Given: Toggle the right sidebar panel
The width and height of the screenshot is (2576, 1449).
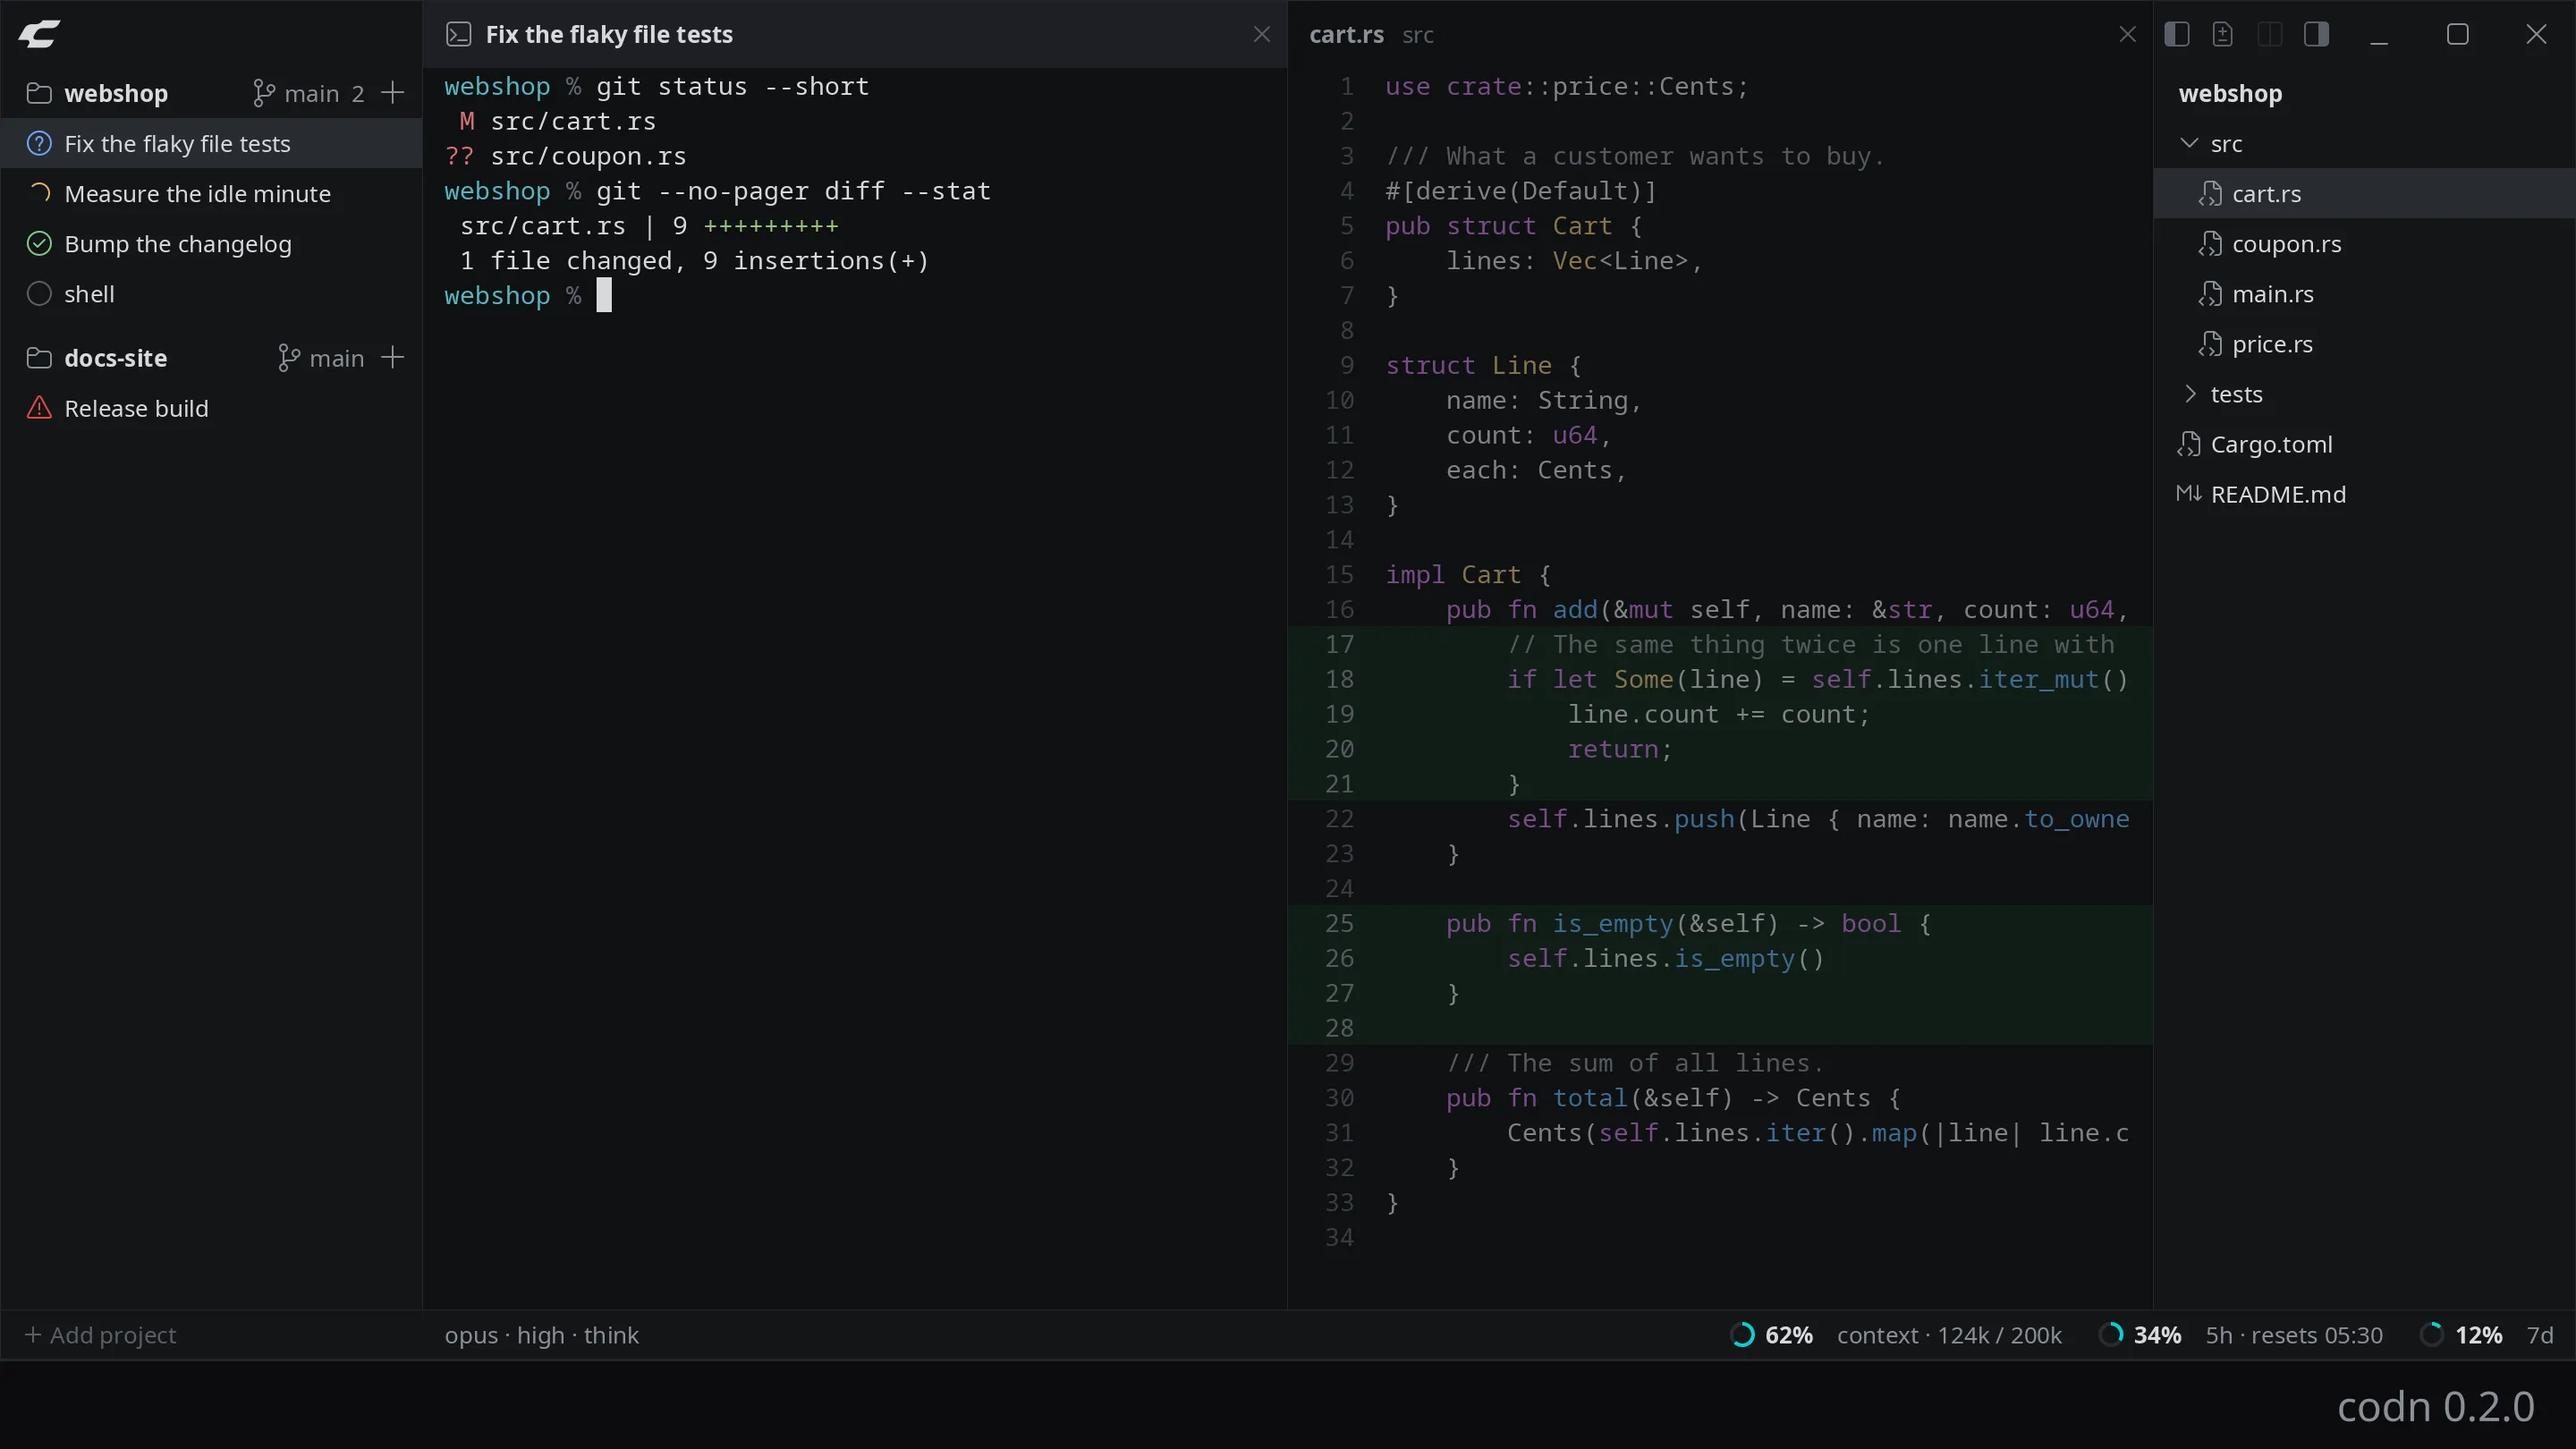Looking at the screenshot, I should (x=2316, y=34).
